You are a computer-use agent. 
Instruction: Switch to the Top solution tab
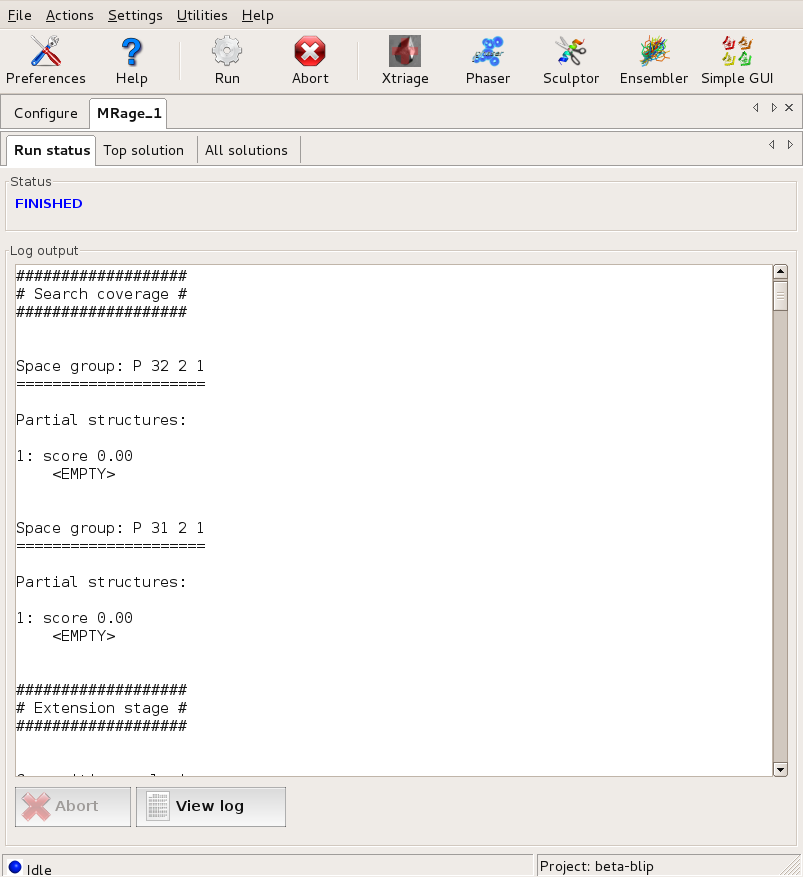coord(144,150)
